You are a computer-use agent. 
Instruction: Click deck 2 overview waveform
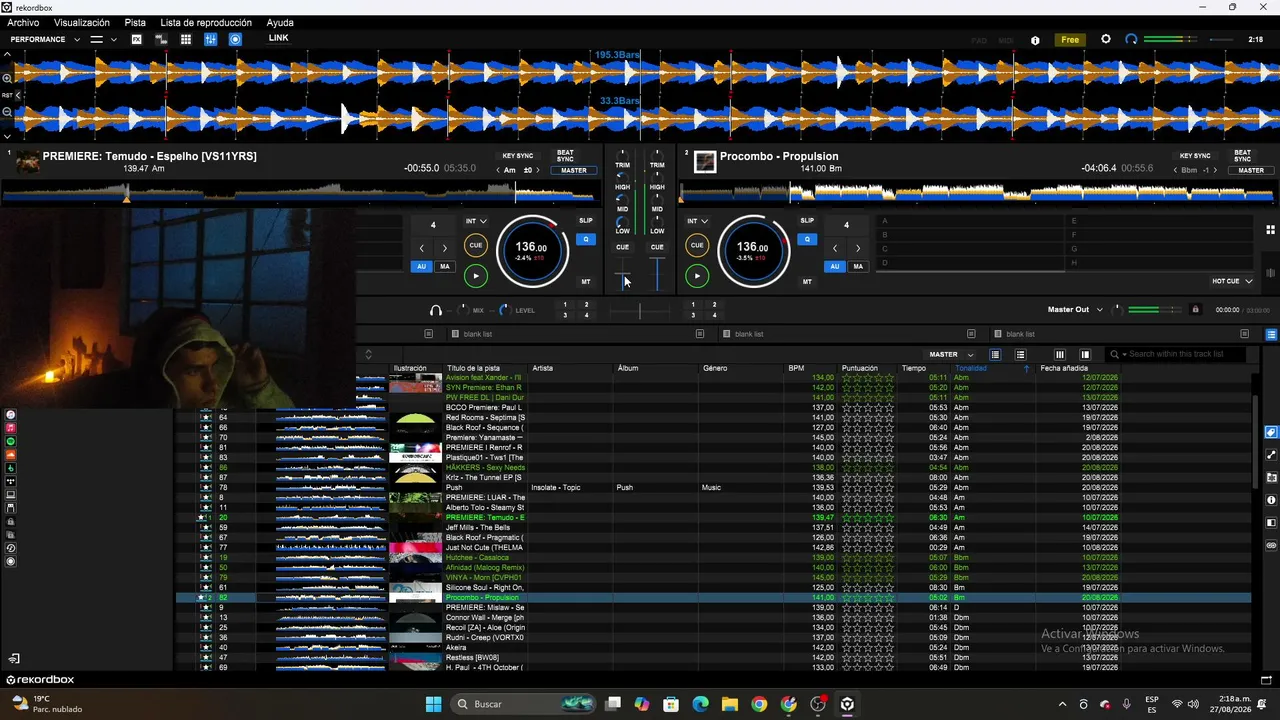(977, 192)
